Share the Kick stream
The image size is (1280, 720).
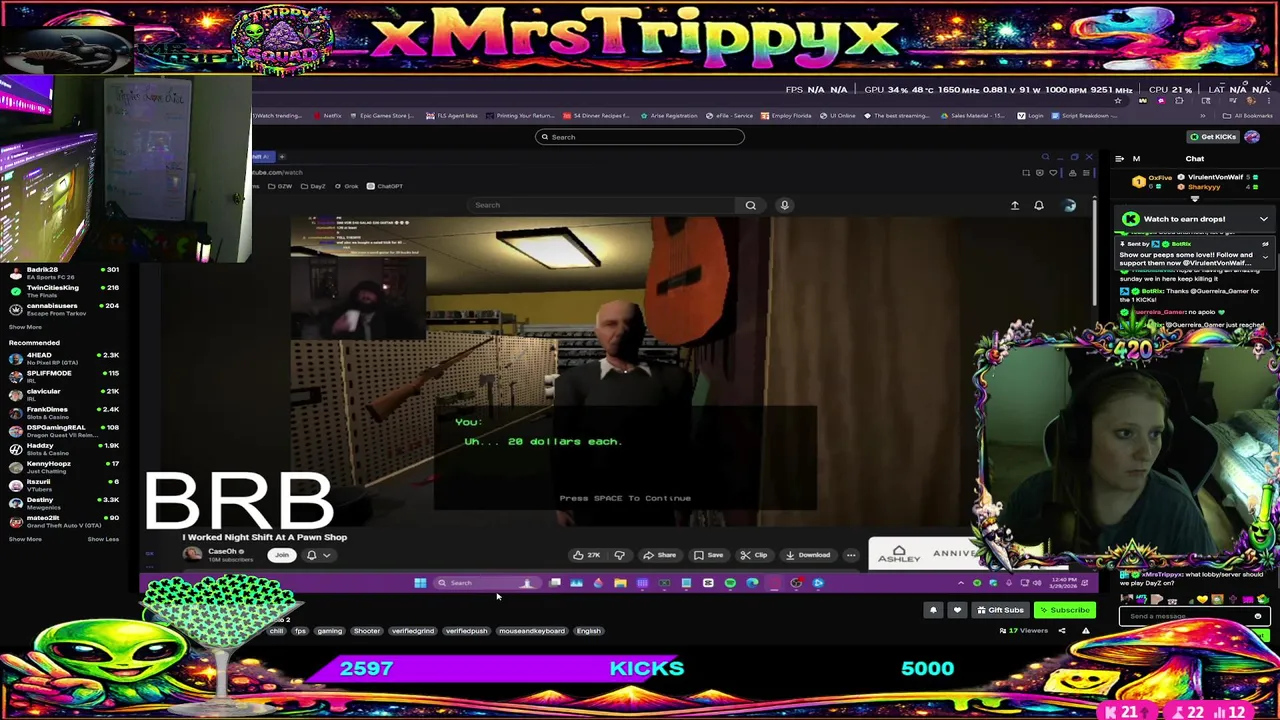pos(1062,631)
